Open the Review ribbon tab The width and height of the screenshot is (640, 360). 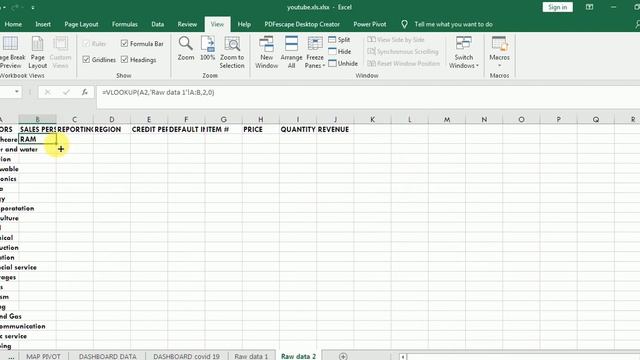[187, 24]
